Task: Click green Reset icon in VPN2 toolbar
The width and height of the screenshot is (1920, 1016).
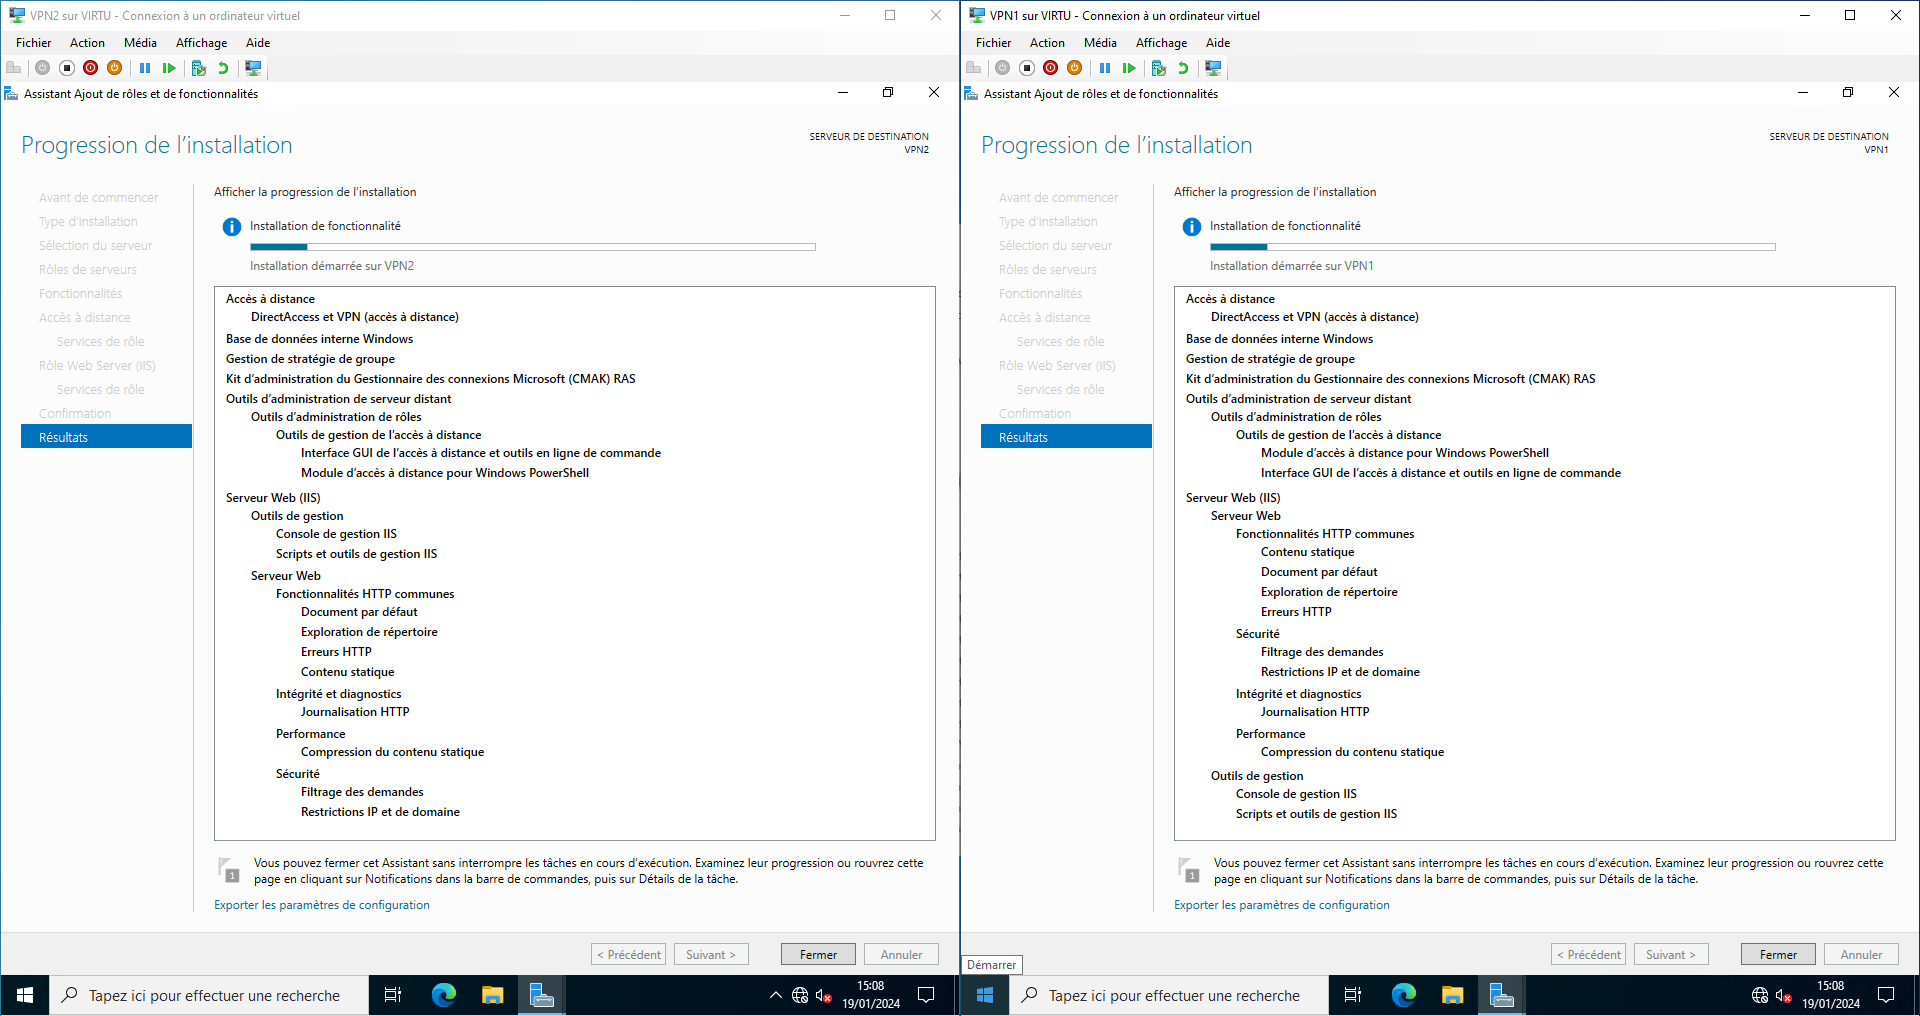Action: click(x=169, y=68)
